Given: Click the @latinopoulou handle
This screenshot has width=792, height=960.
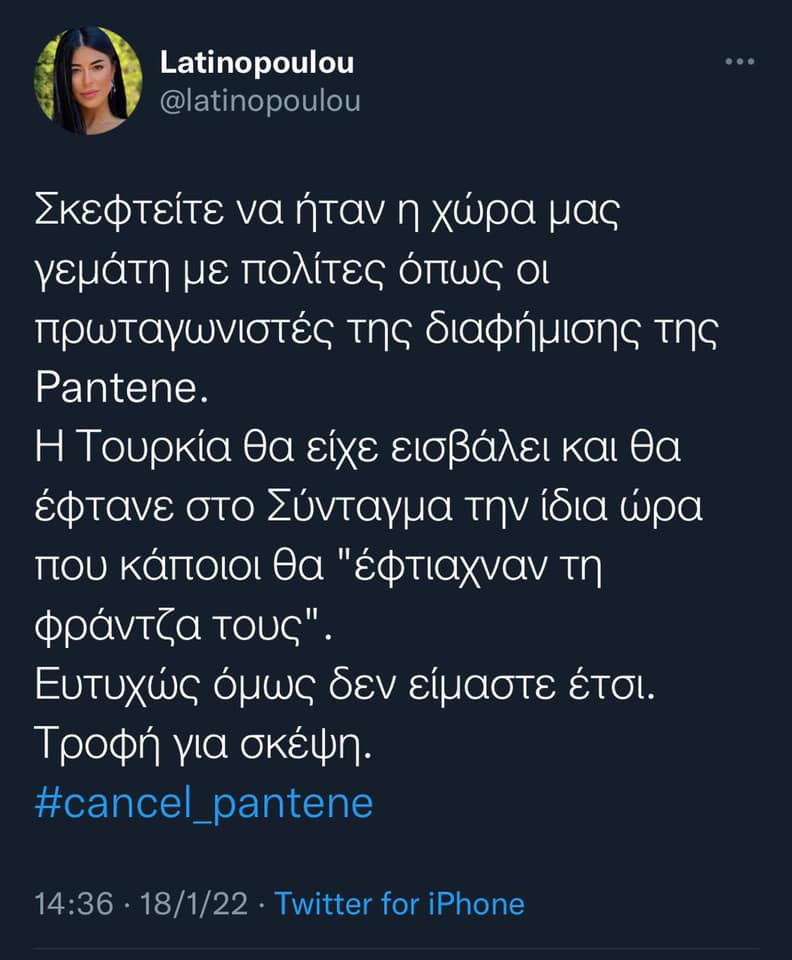Looking at the screenshot, I should pyautogui.click(x=260, y=101).
